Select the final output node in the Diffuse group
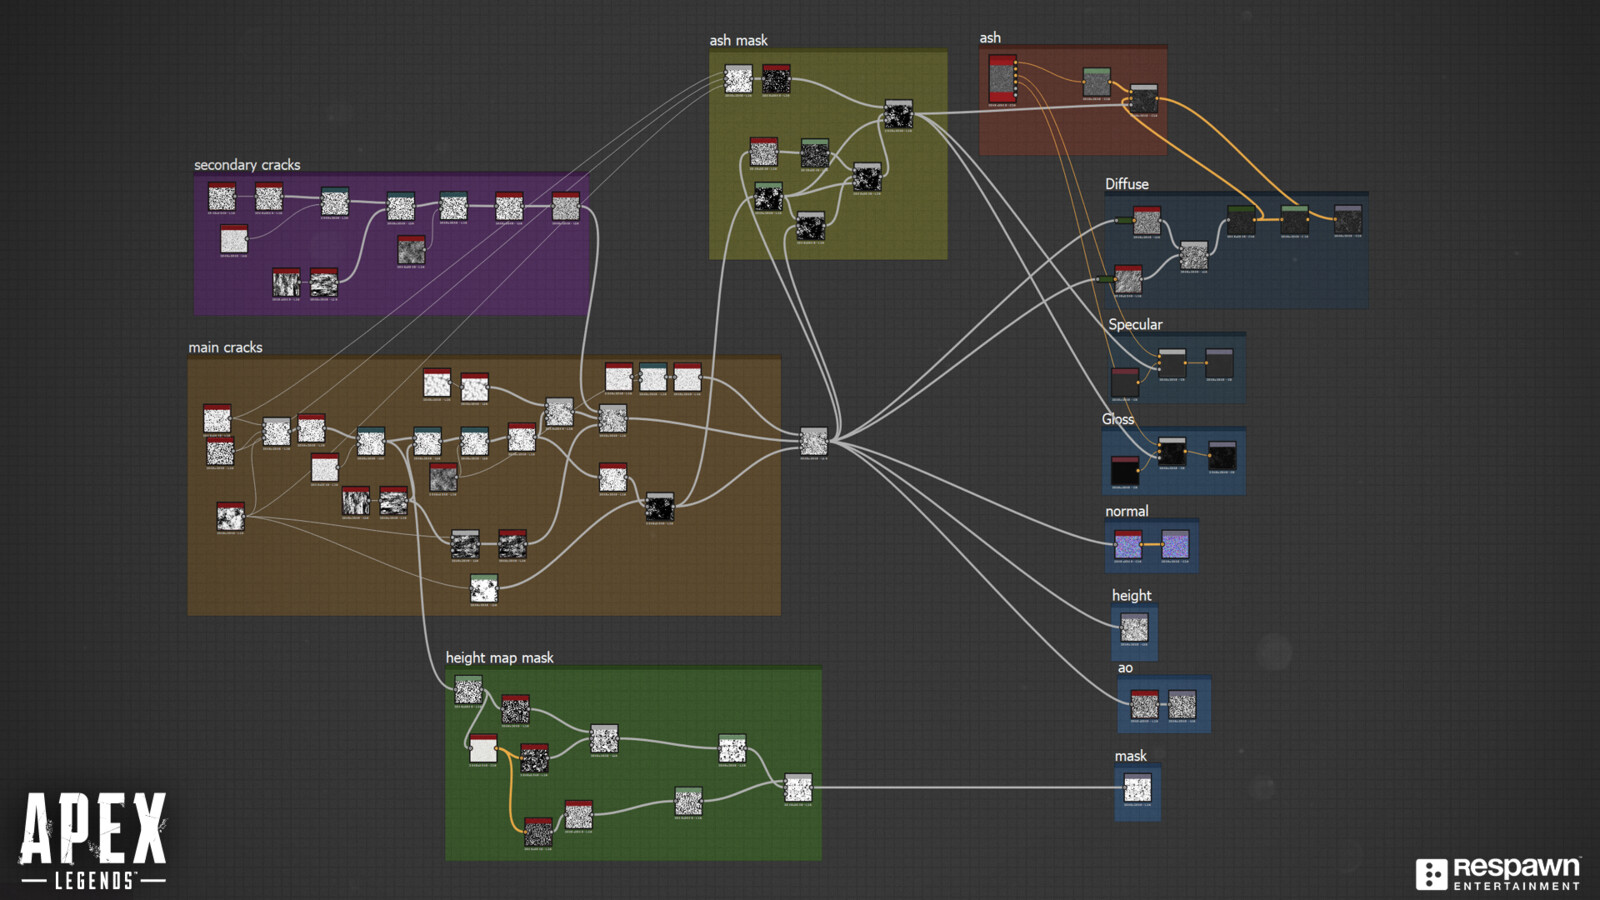Viewport: 1600px width, 900px height. [1348, 218]
